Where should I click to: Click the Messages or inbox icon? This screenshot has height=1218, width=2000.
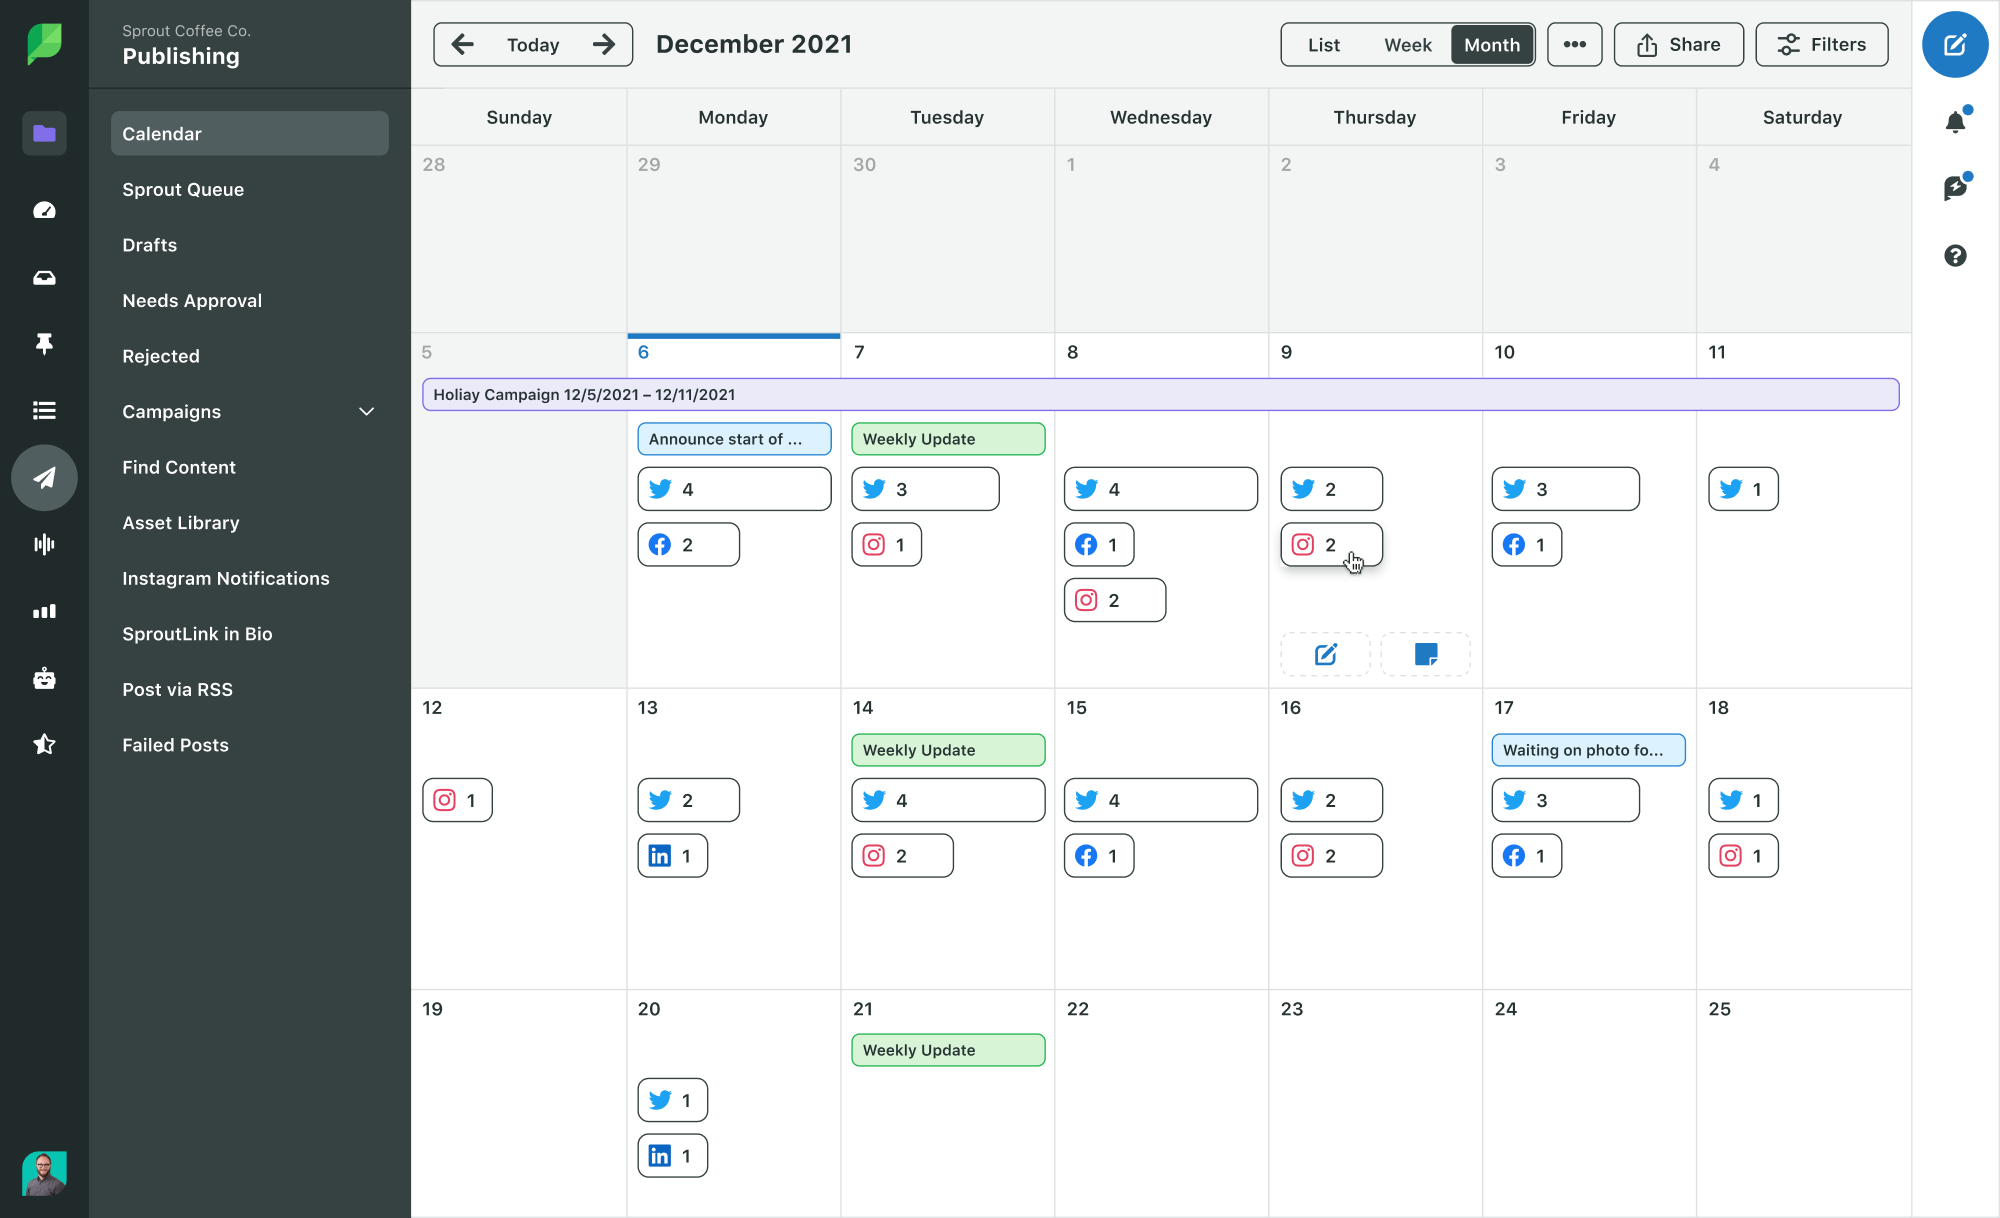(41, 276)
